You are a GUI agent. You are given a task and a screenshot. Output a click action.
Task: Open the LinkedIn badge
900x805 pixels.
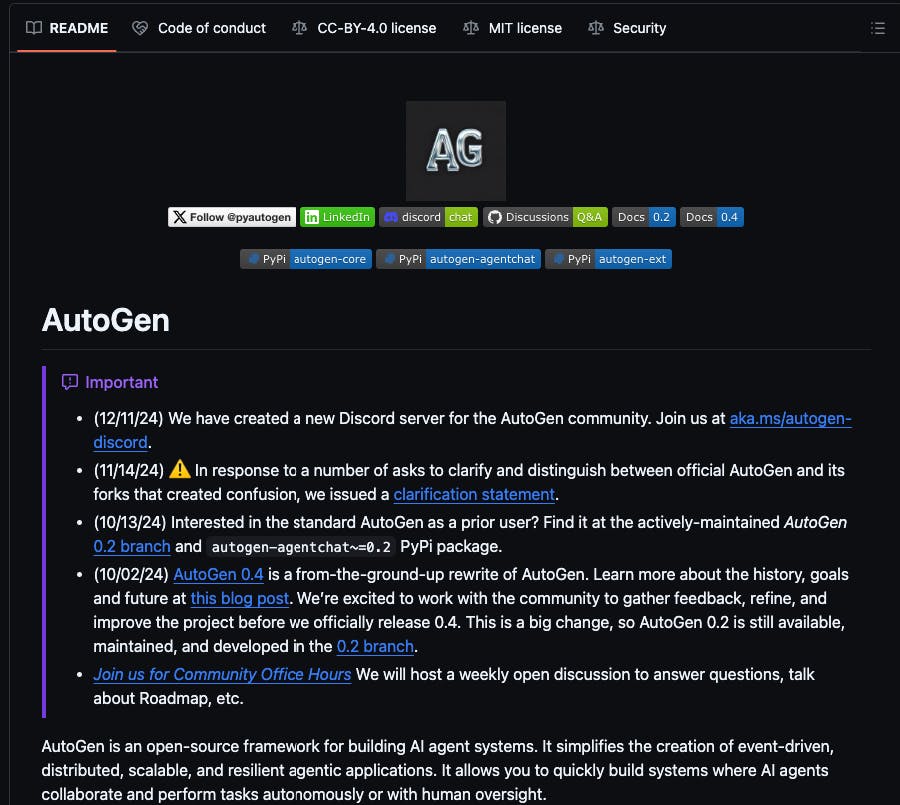(338, 217)
